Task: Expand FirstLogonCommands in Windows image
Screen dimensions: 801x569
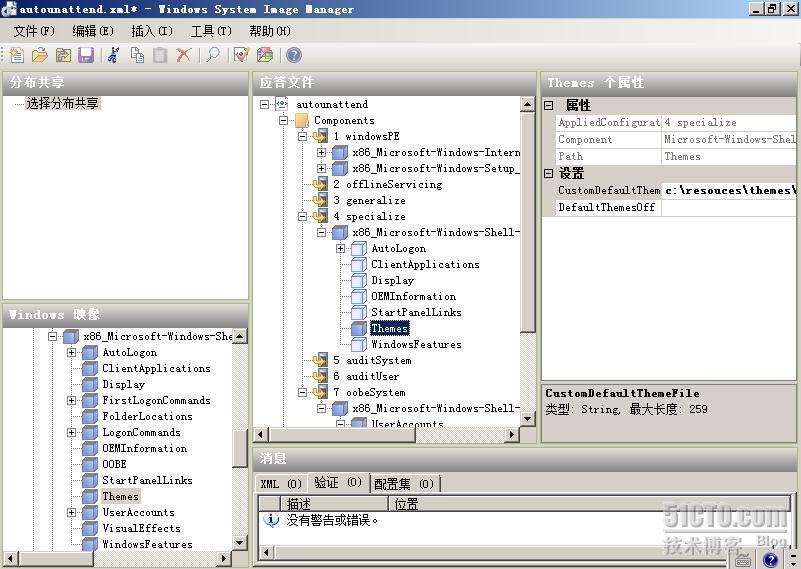Action: [72, 400]
